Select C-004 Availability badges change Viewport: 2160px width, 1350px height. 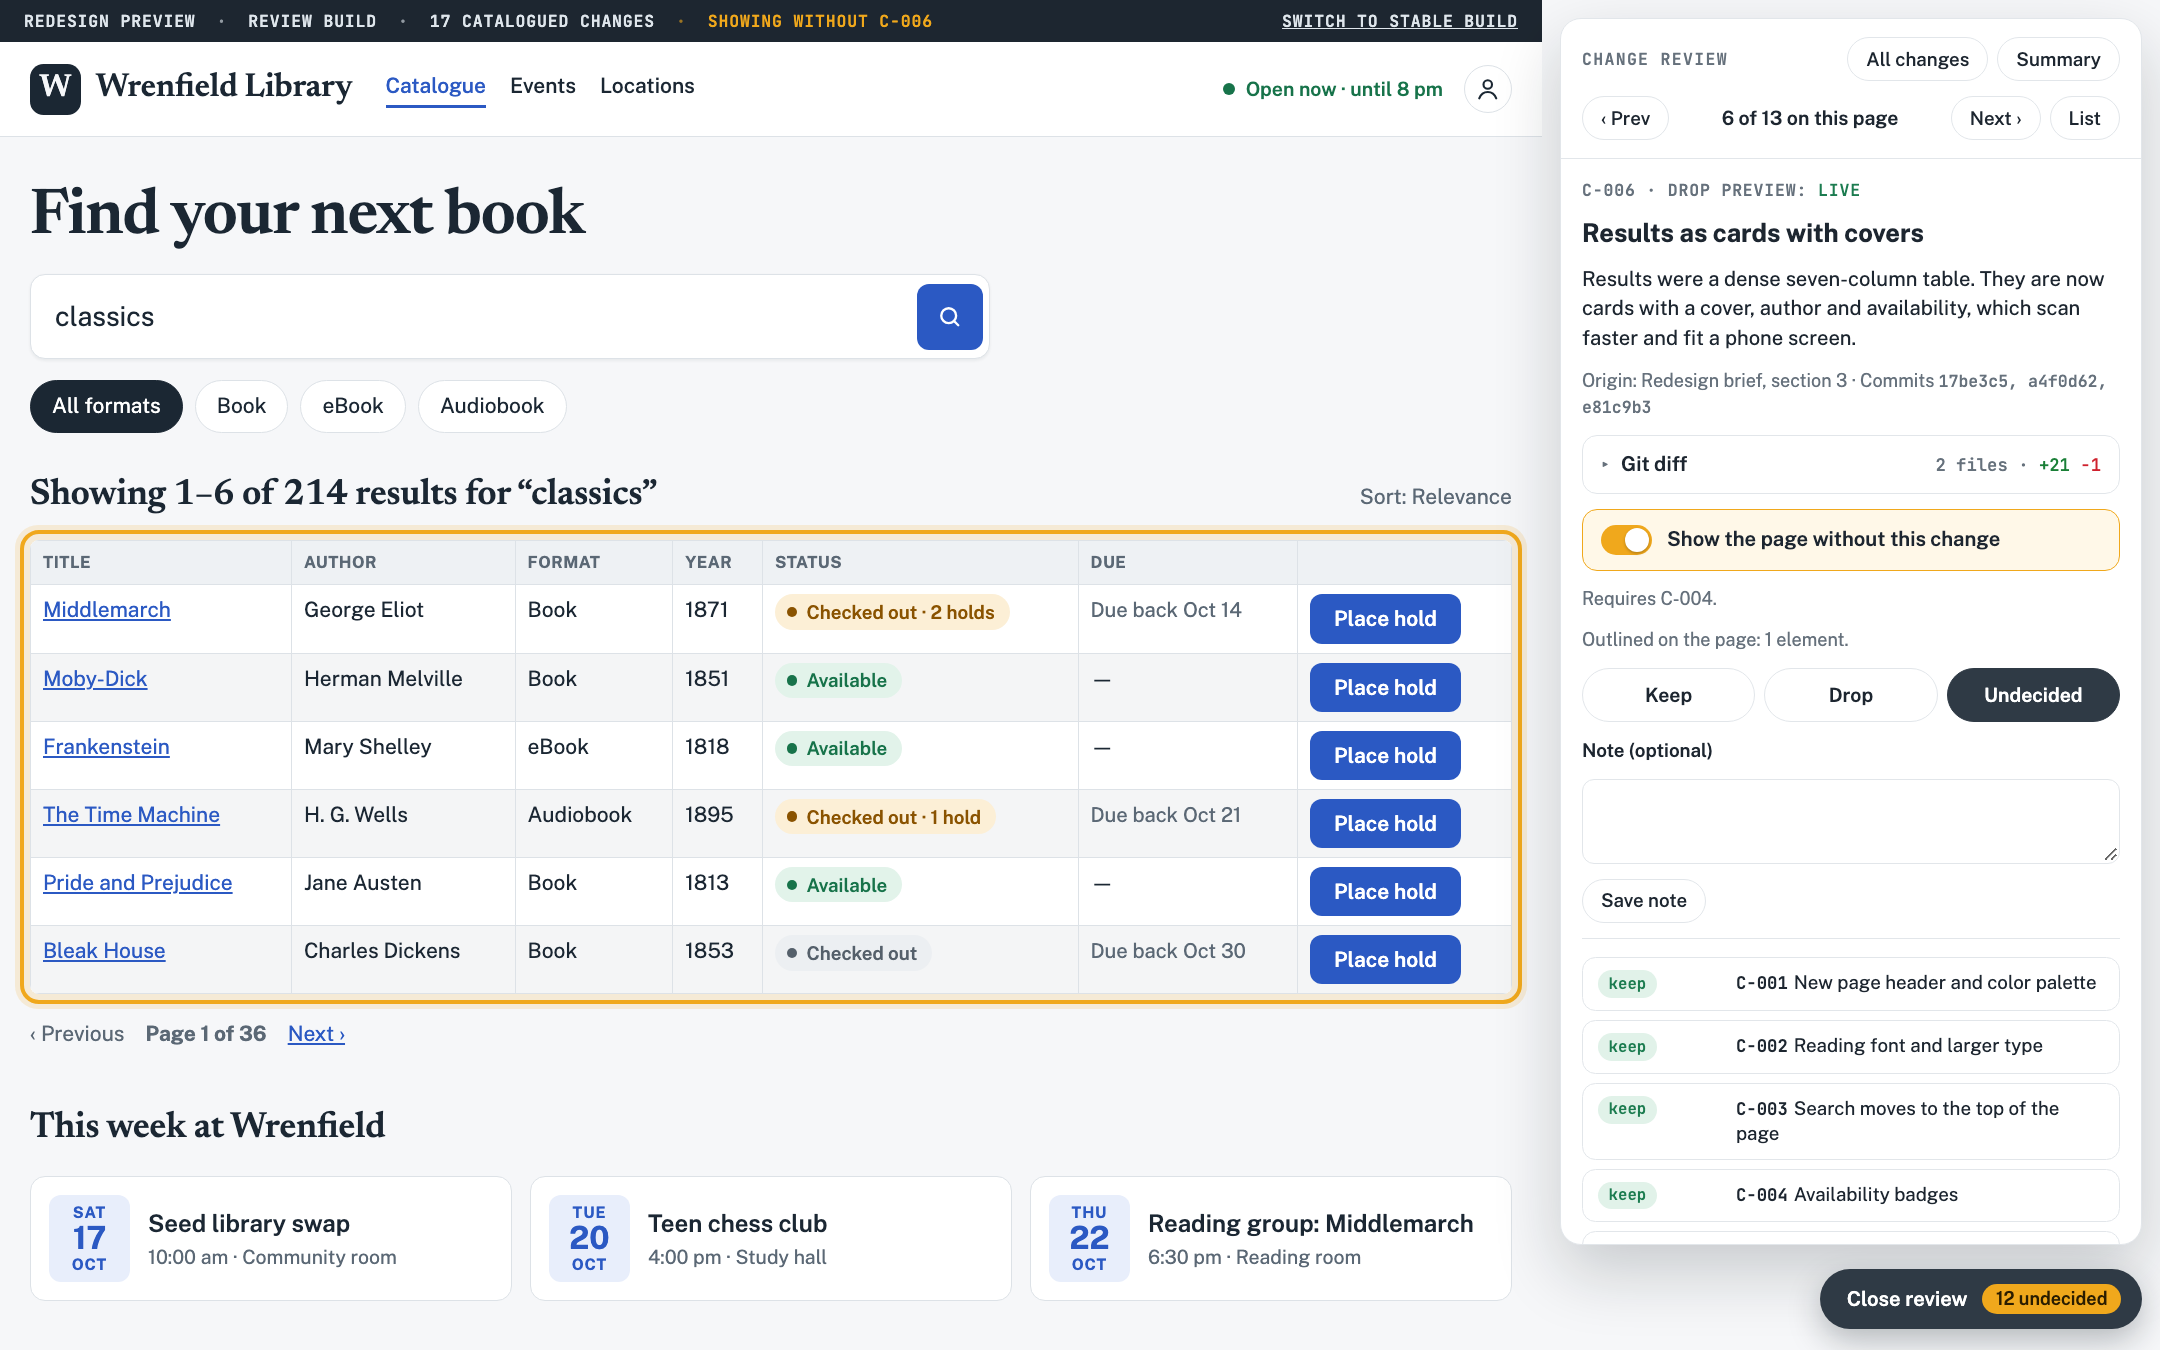point(1850,1196)
